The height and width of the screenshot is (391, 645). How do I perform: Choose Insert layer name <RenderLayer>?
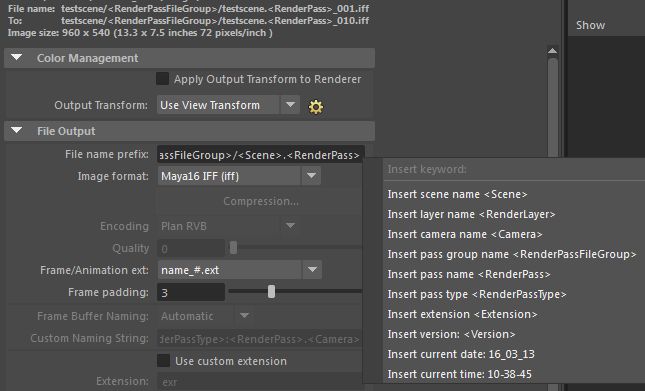click(471, 214)
